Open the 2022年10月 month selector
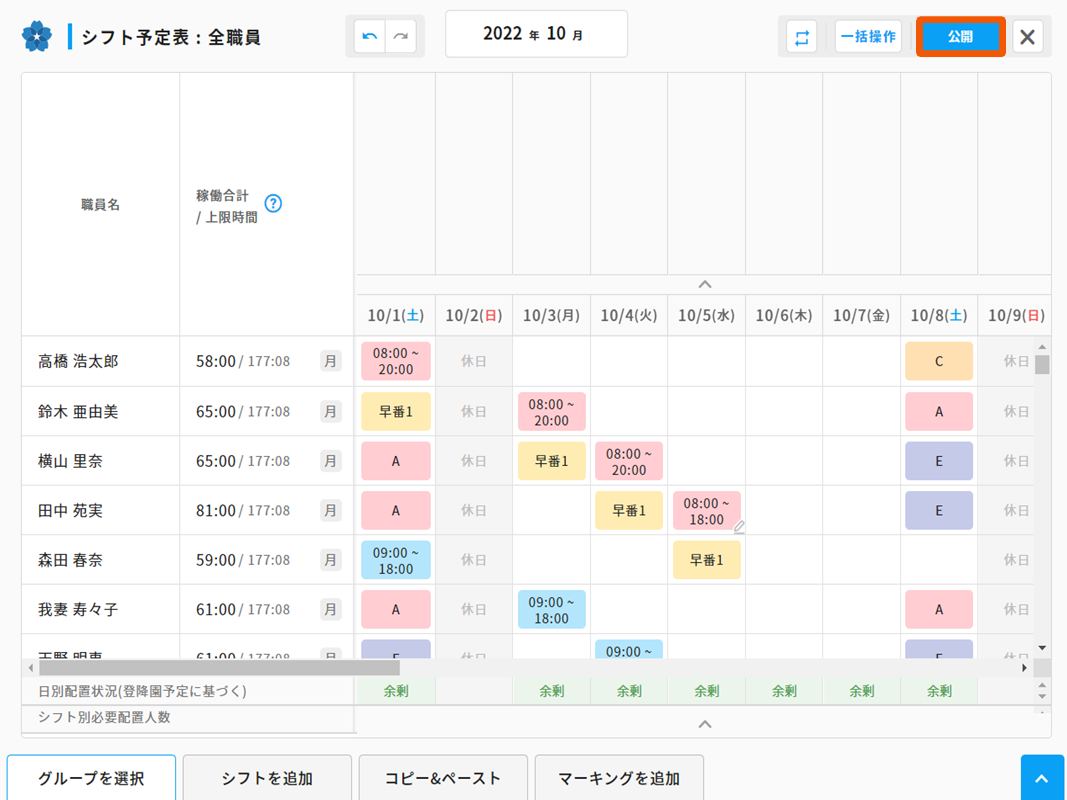1067x800 pixels. (x=536, y=34)
